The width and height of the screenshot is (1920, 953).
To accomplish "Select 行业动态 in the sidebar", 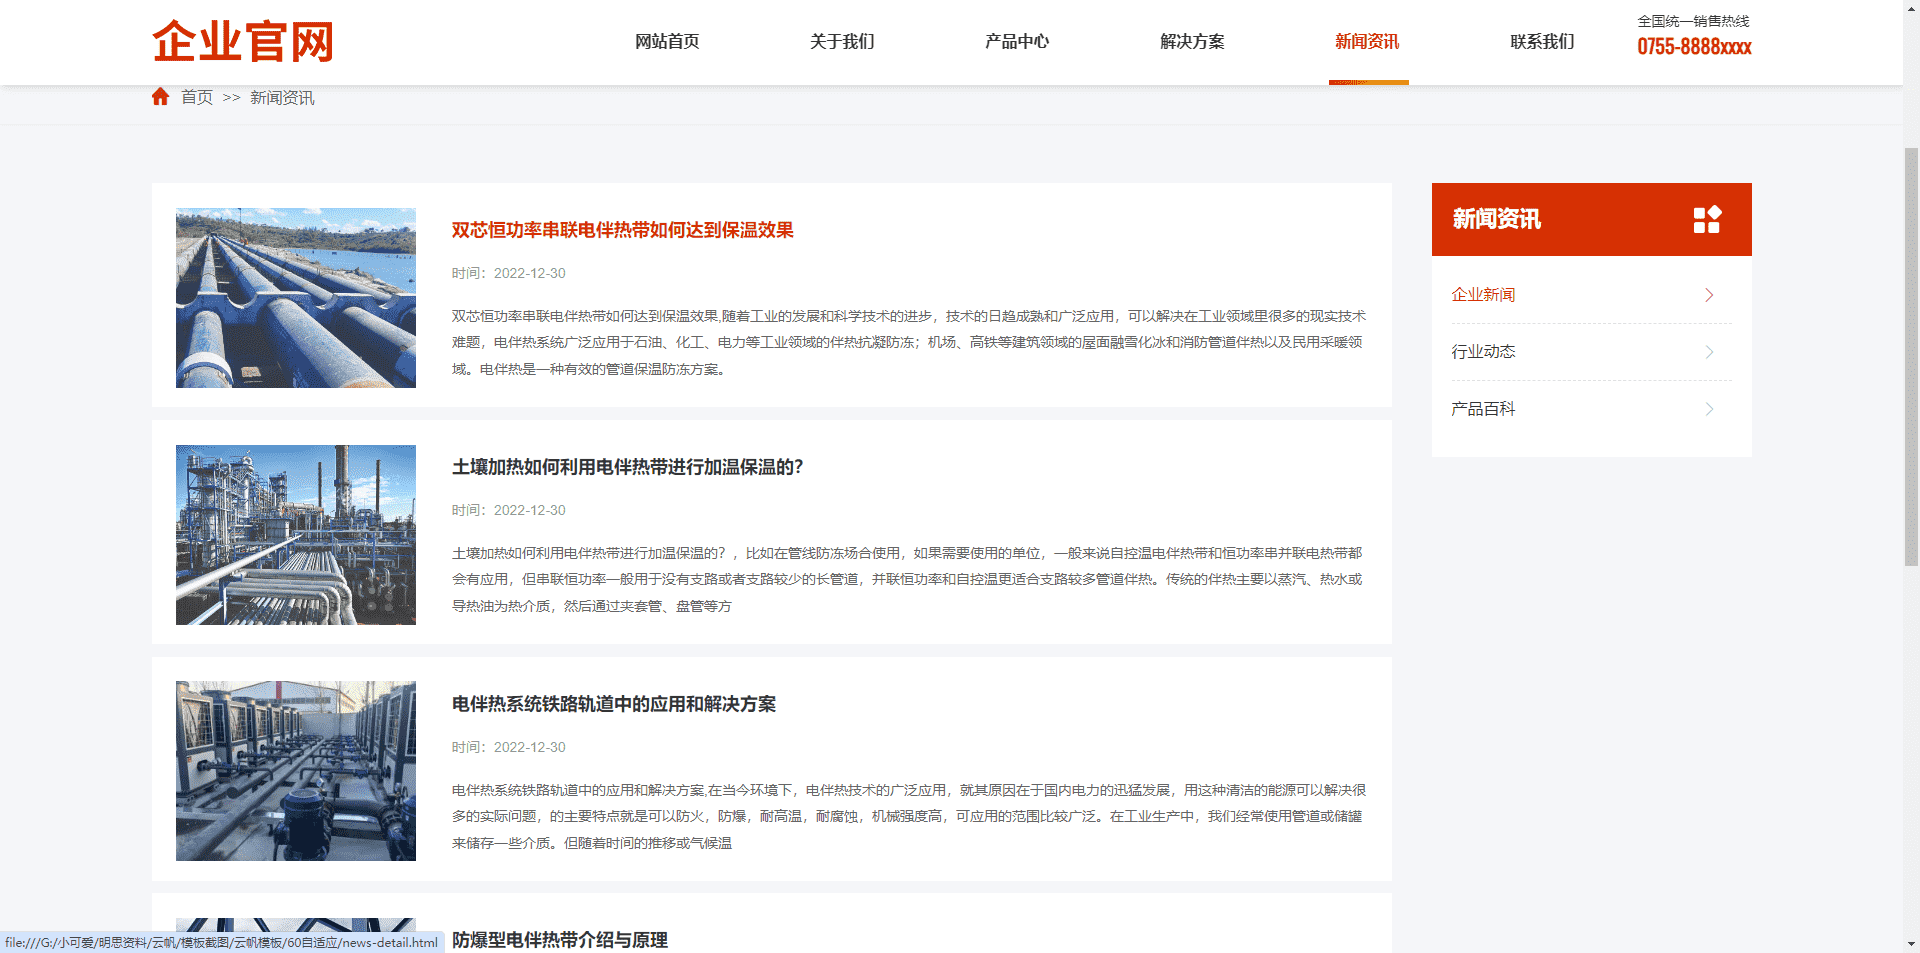I will click(1483, 352).
